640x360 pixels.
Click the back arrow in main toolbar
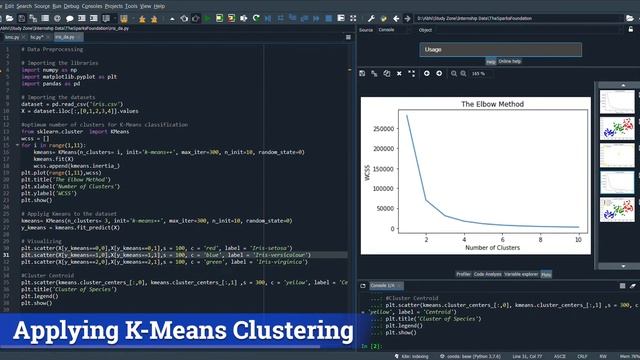[x=396, y=18]
